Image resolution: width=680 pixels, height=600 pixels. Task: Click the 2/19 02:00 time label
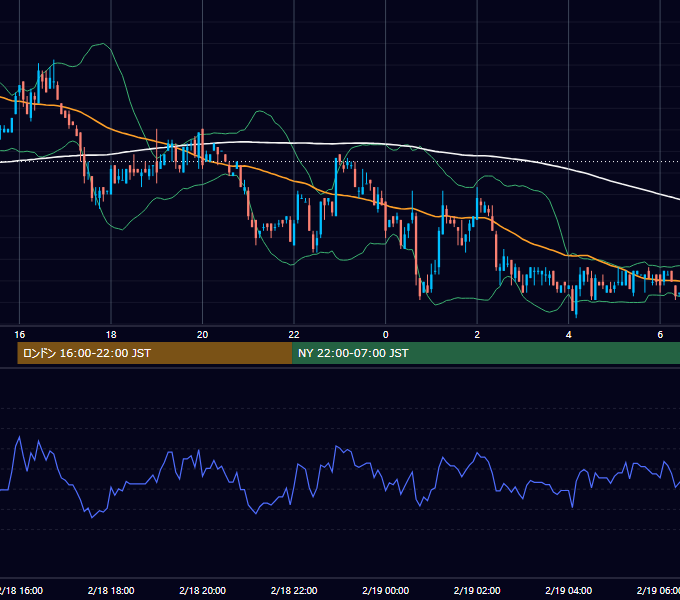tap(477, 590)
